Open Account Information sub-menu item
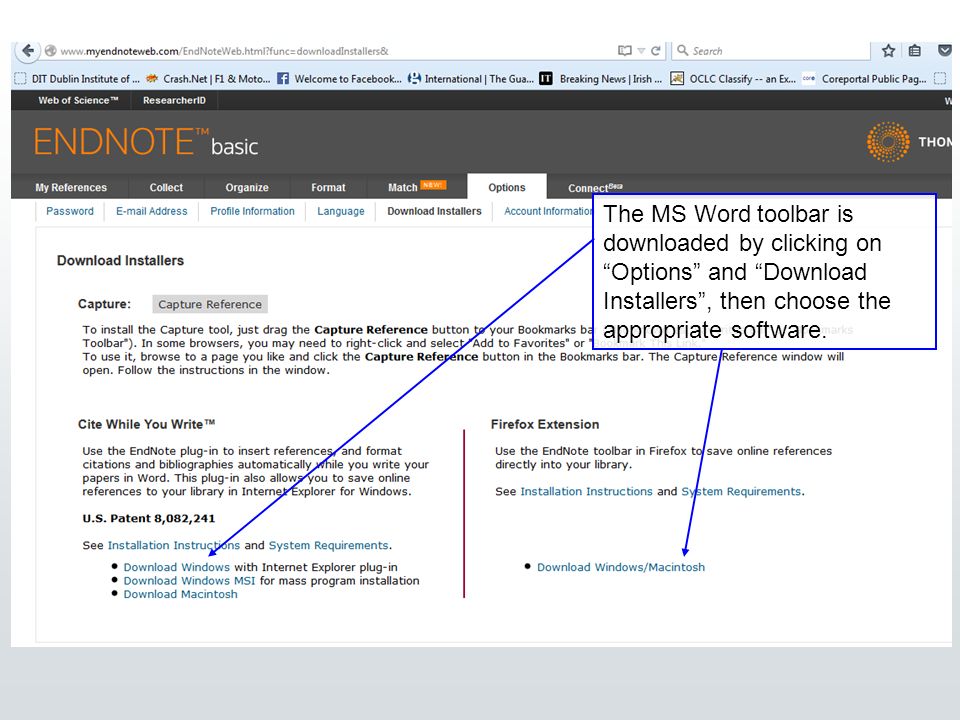The width and height of the screenshot is (960, 720). point(549,211)
